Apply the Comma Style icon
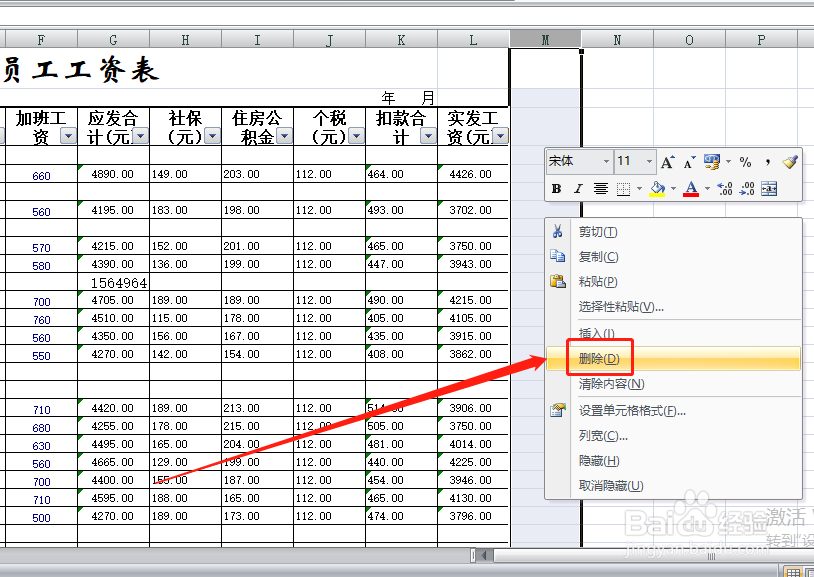This screenshot has width=814, height=577. pyautogui.click(x=768, y=161)
